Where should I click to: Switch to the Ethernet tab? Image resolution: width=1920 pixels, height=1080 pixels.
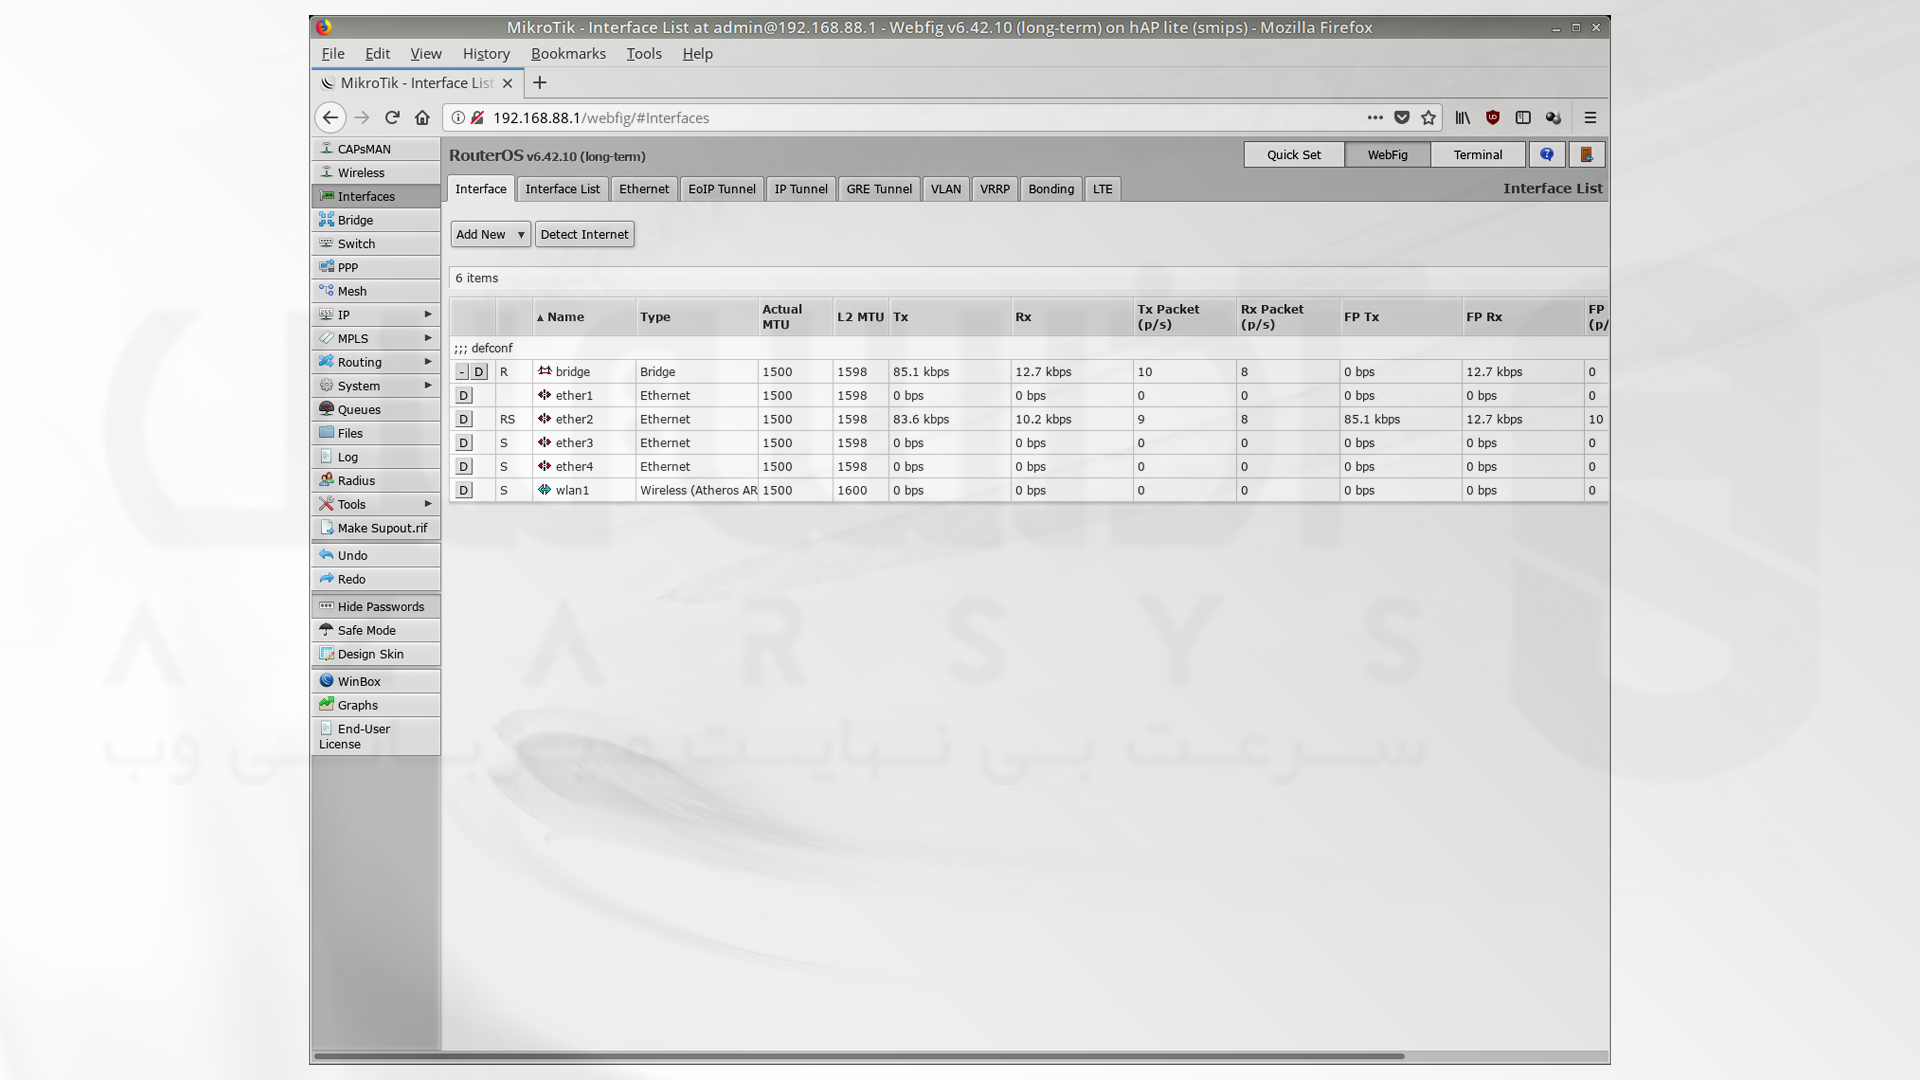point(644,189)
